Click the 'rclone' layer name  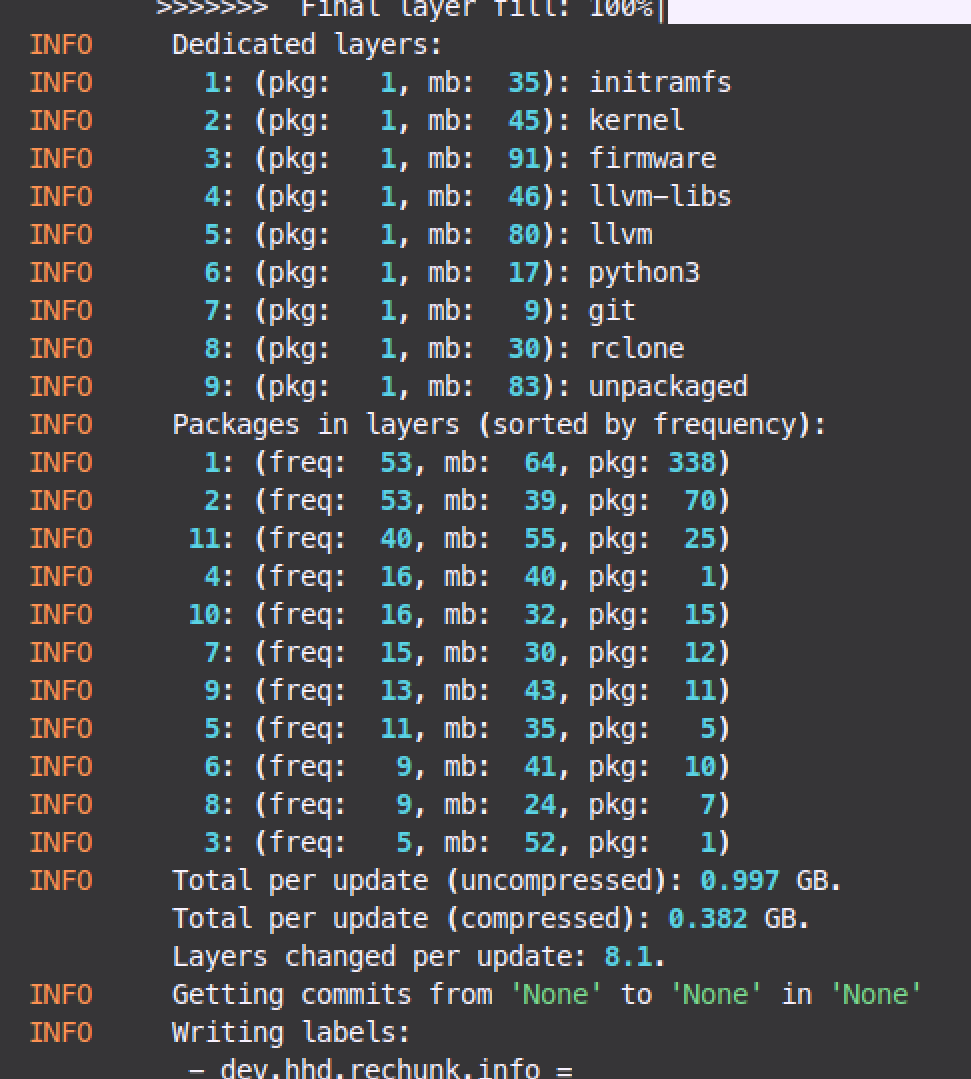[636, 348]
